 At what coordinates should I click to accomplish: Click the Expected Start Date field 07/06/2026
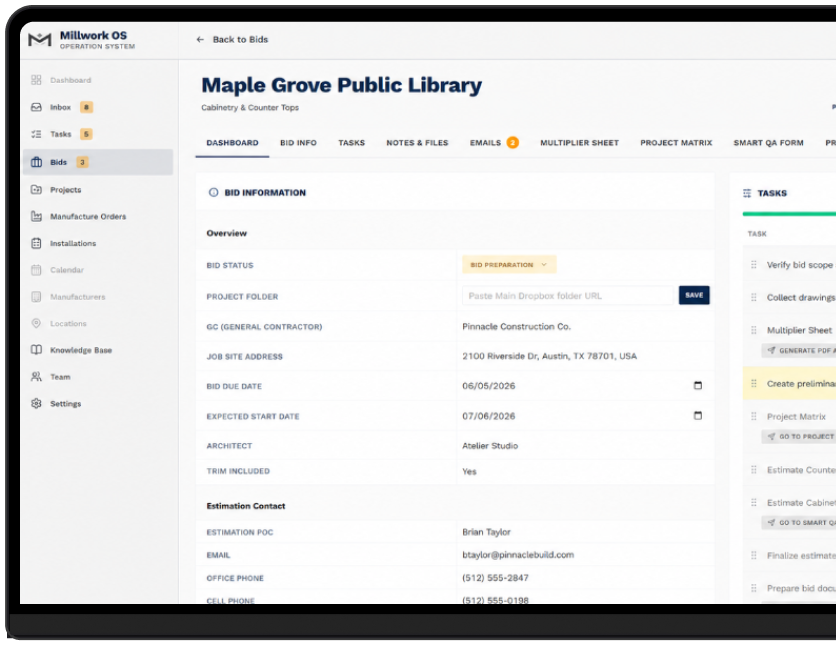pos(582,416)
